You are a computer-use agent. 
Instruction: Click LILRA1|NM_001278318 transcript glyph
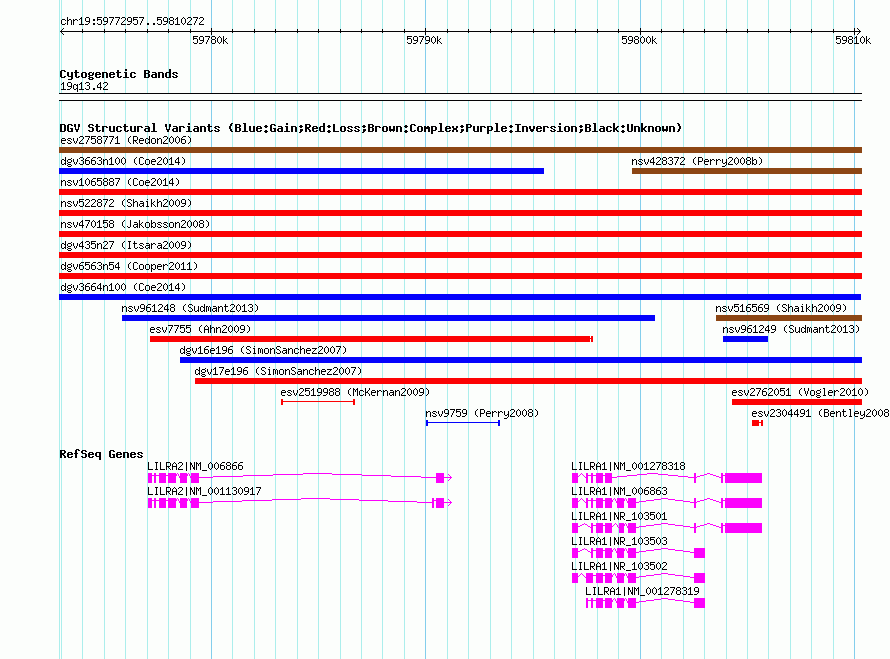tap(667, 478)
